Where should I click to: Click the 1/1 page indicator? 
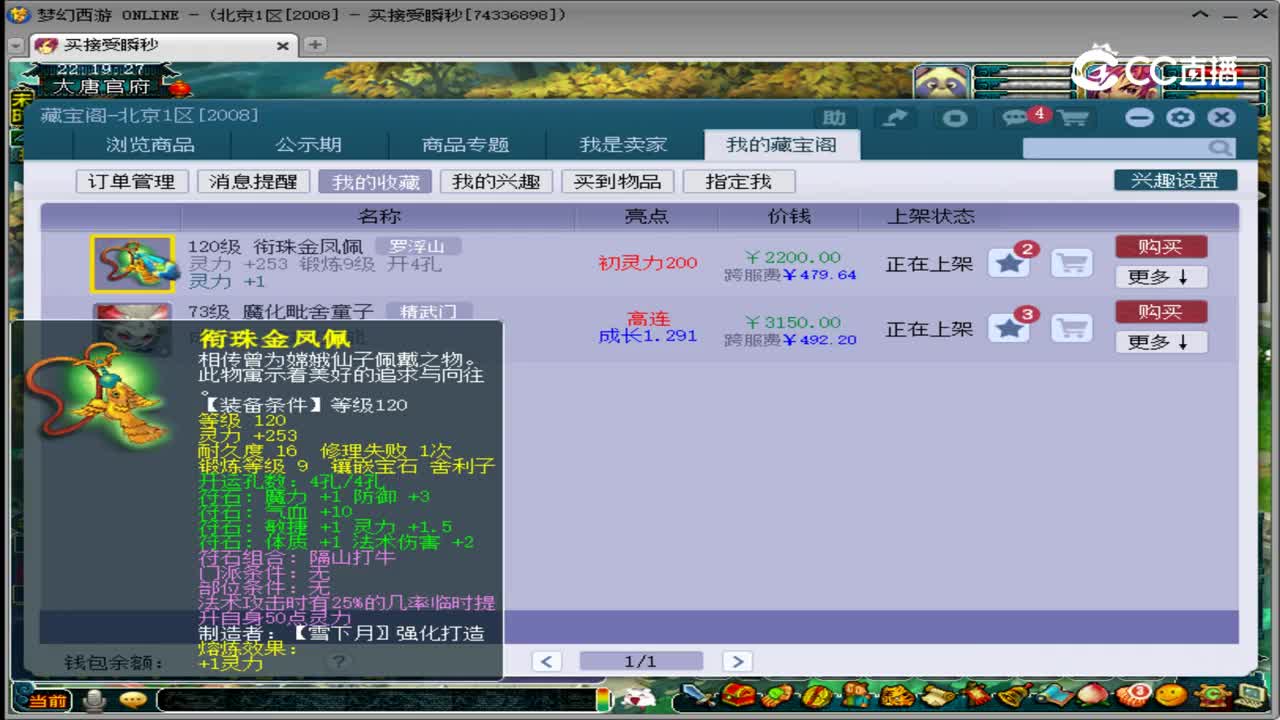641,661
